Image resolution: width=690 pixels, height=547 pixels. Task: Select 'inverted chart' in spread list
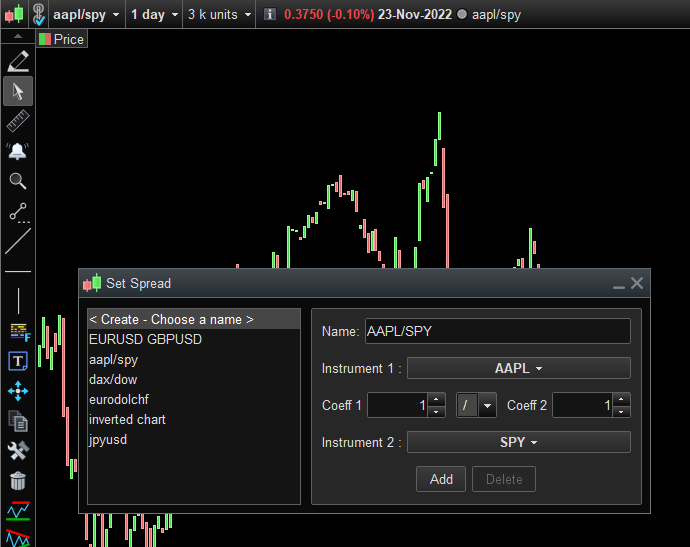coord(194,419)
